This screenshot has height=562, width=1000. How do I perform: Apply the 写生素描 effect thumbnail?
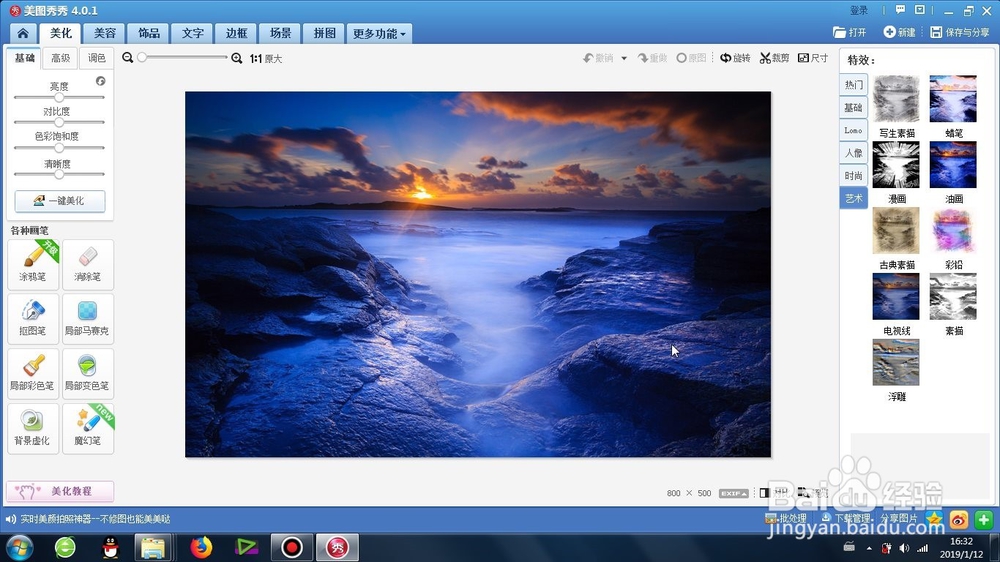coord(896,99)
